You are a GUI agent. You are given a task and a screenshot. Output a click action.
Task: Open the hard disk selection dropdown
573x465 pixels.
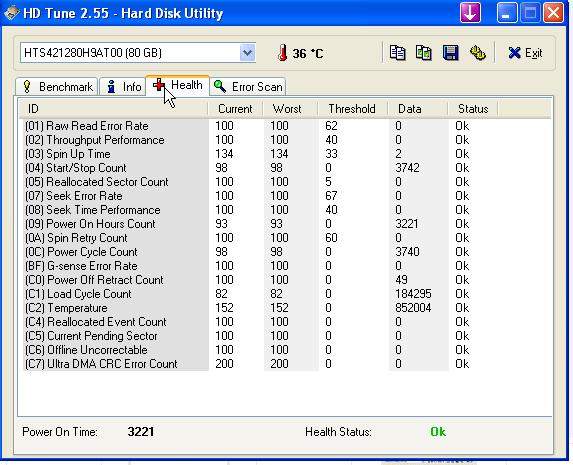coord(247,53)
